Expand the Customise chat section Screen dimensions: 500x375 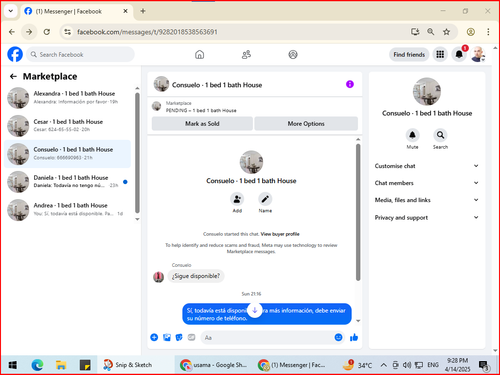(427, 166)
